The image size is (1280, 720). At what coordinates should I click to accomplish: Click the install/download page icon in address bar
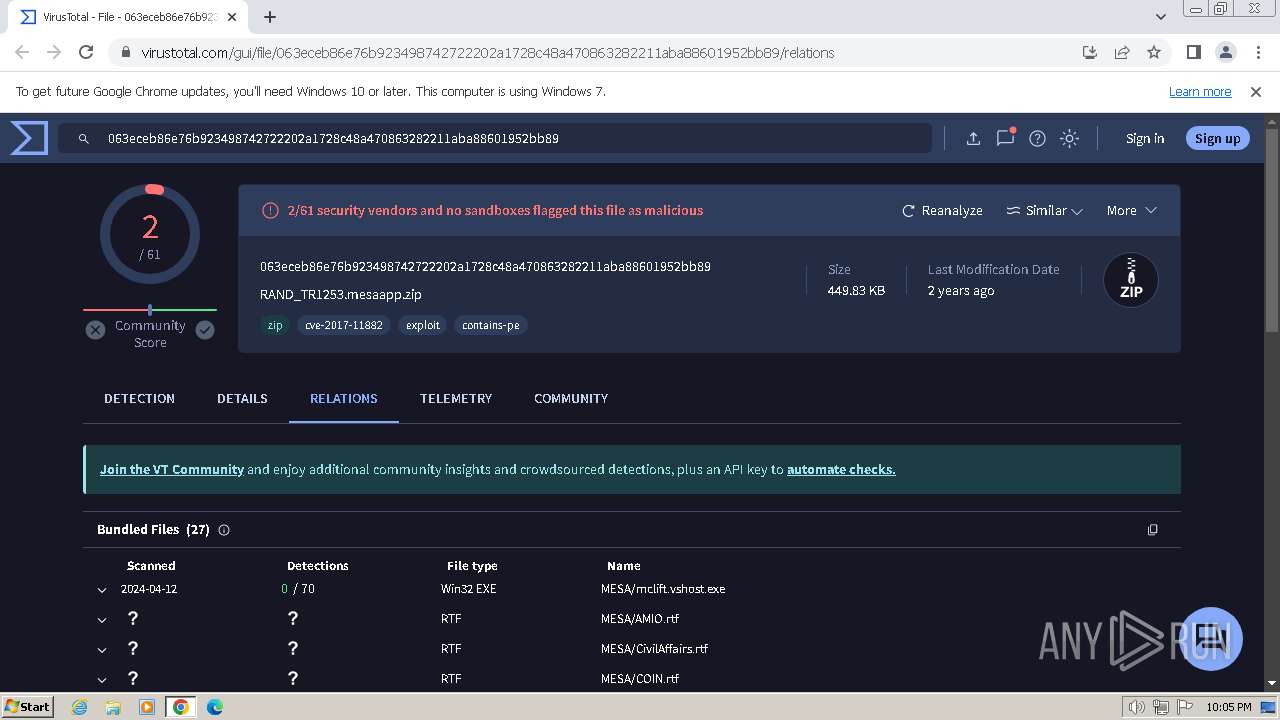pos(1090,52)
